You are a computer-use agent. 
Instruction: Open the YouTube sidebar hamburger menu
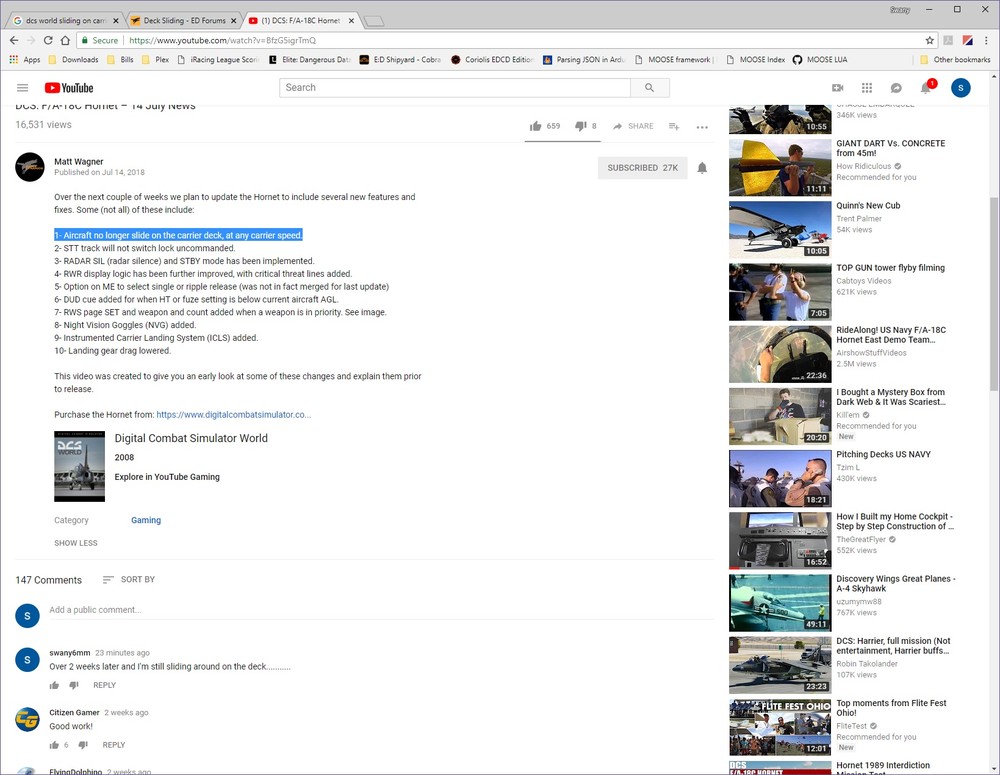(22, 88)
